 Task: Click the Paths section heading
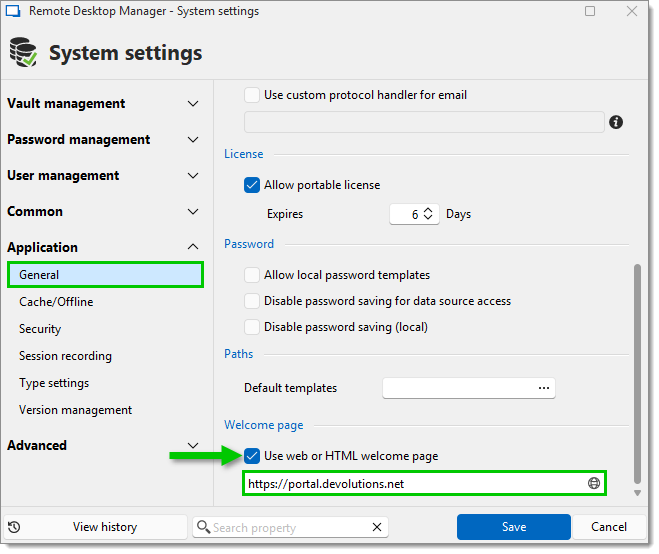pyautogui.click(x=238, y=354)
